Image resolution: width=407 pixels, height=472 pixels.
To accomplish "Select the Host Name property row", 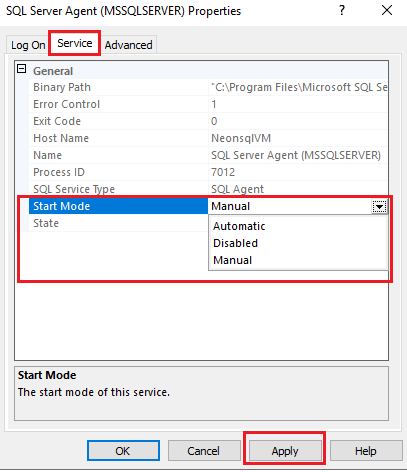I will click(208, 138).
